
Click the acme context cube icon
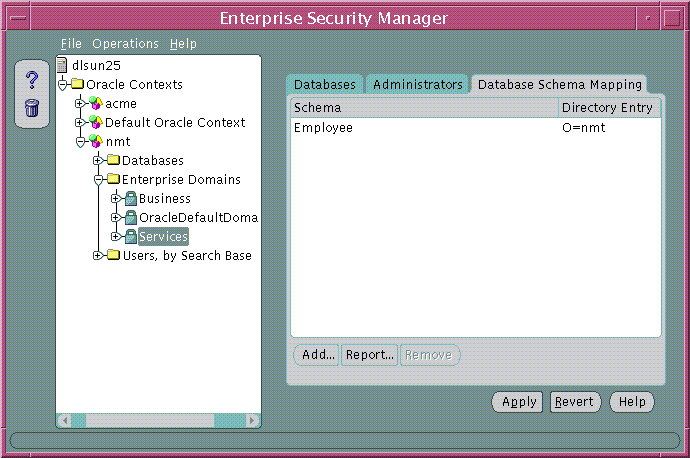(x=95, y=103)
